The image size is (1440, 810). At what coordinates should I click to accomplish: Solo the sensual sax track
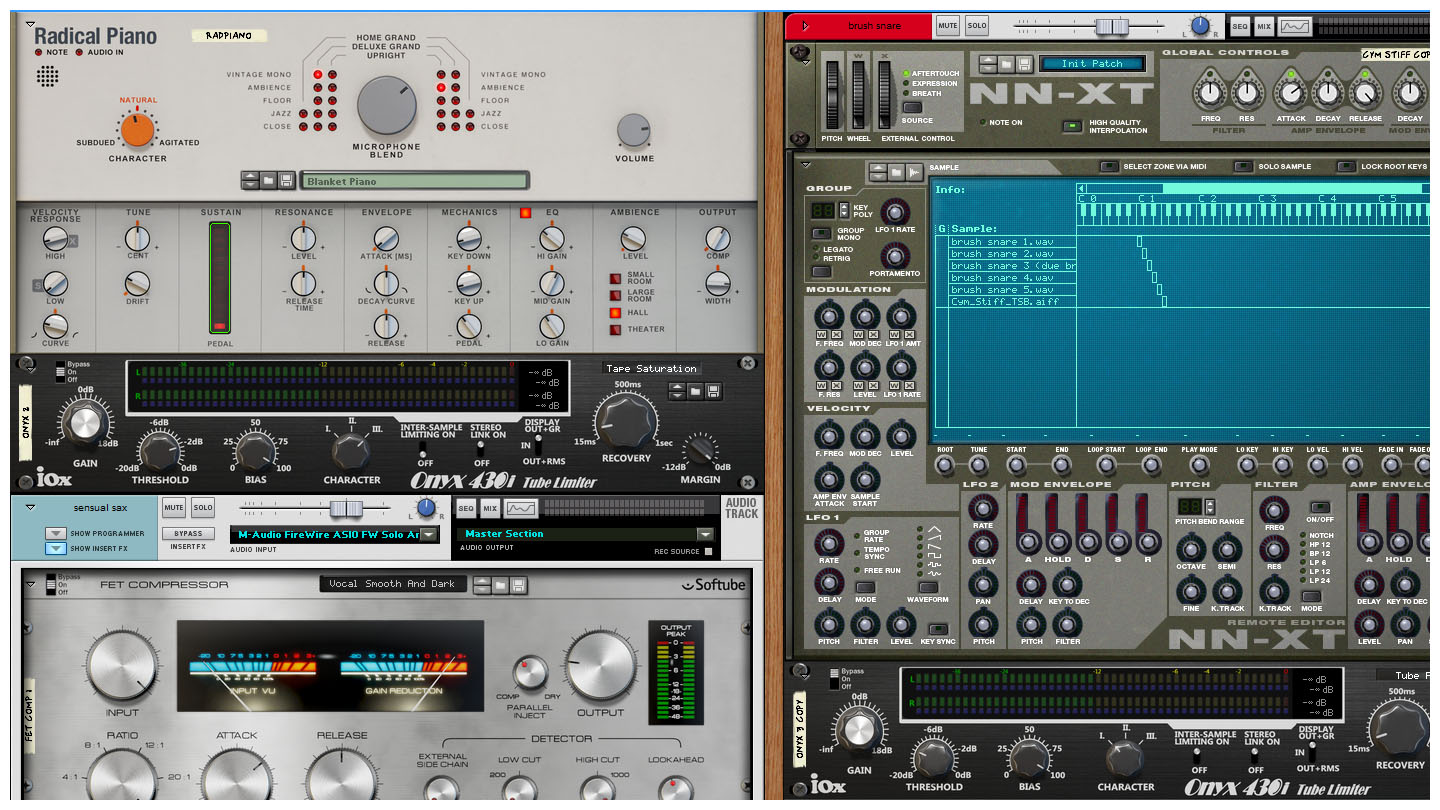coord(203,508)
